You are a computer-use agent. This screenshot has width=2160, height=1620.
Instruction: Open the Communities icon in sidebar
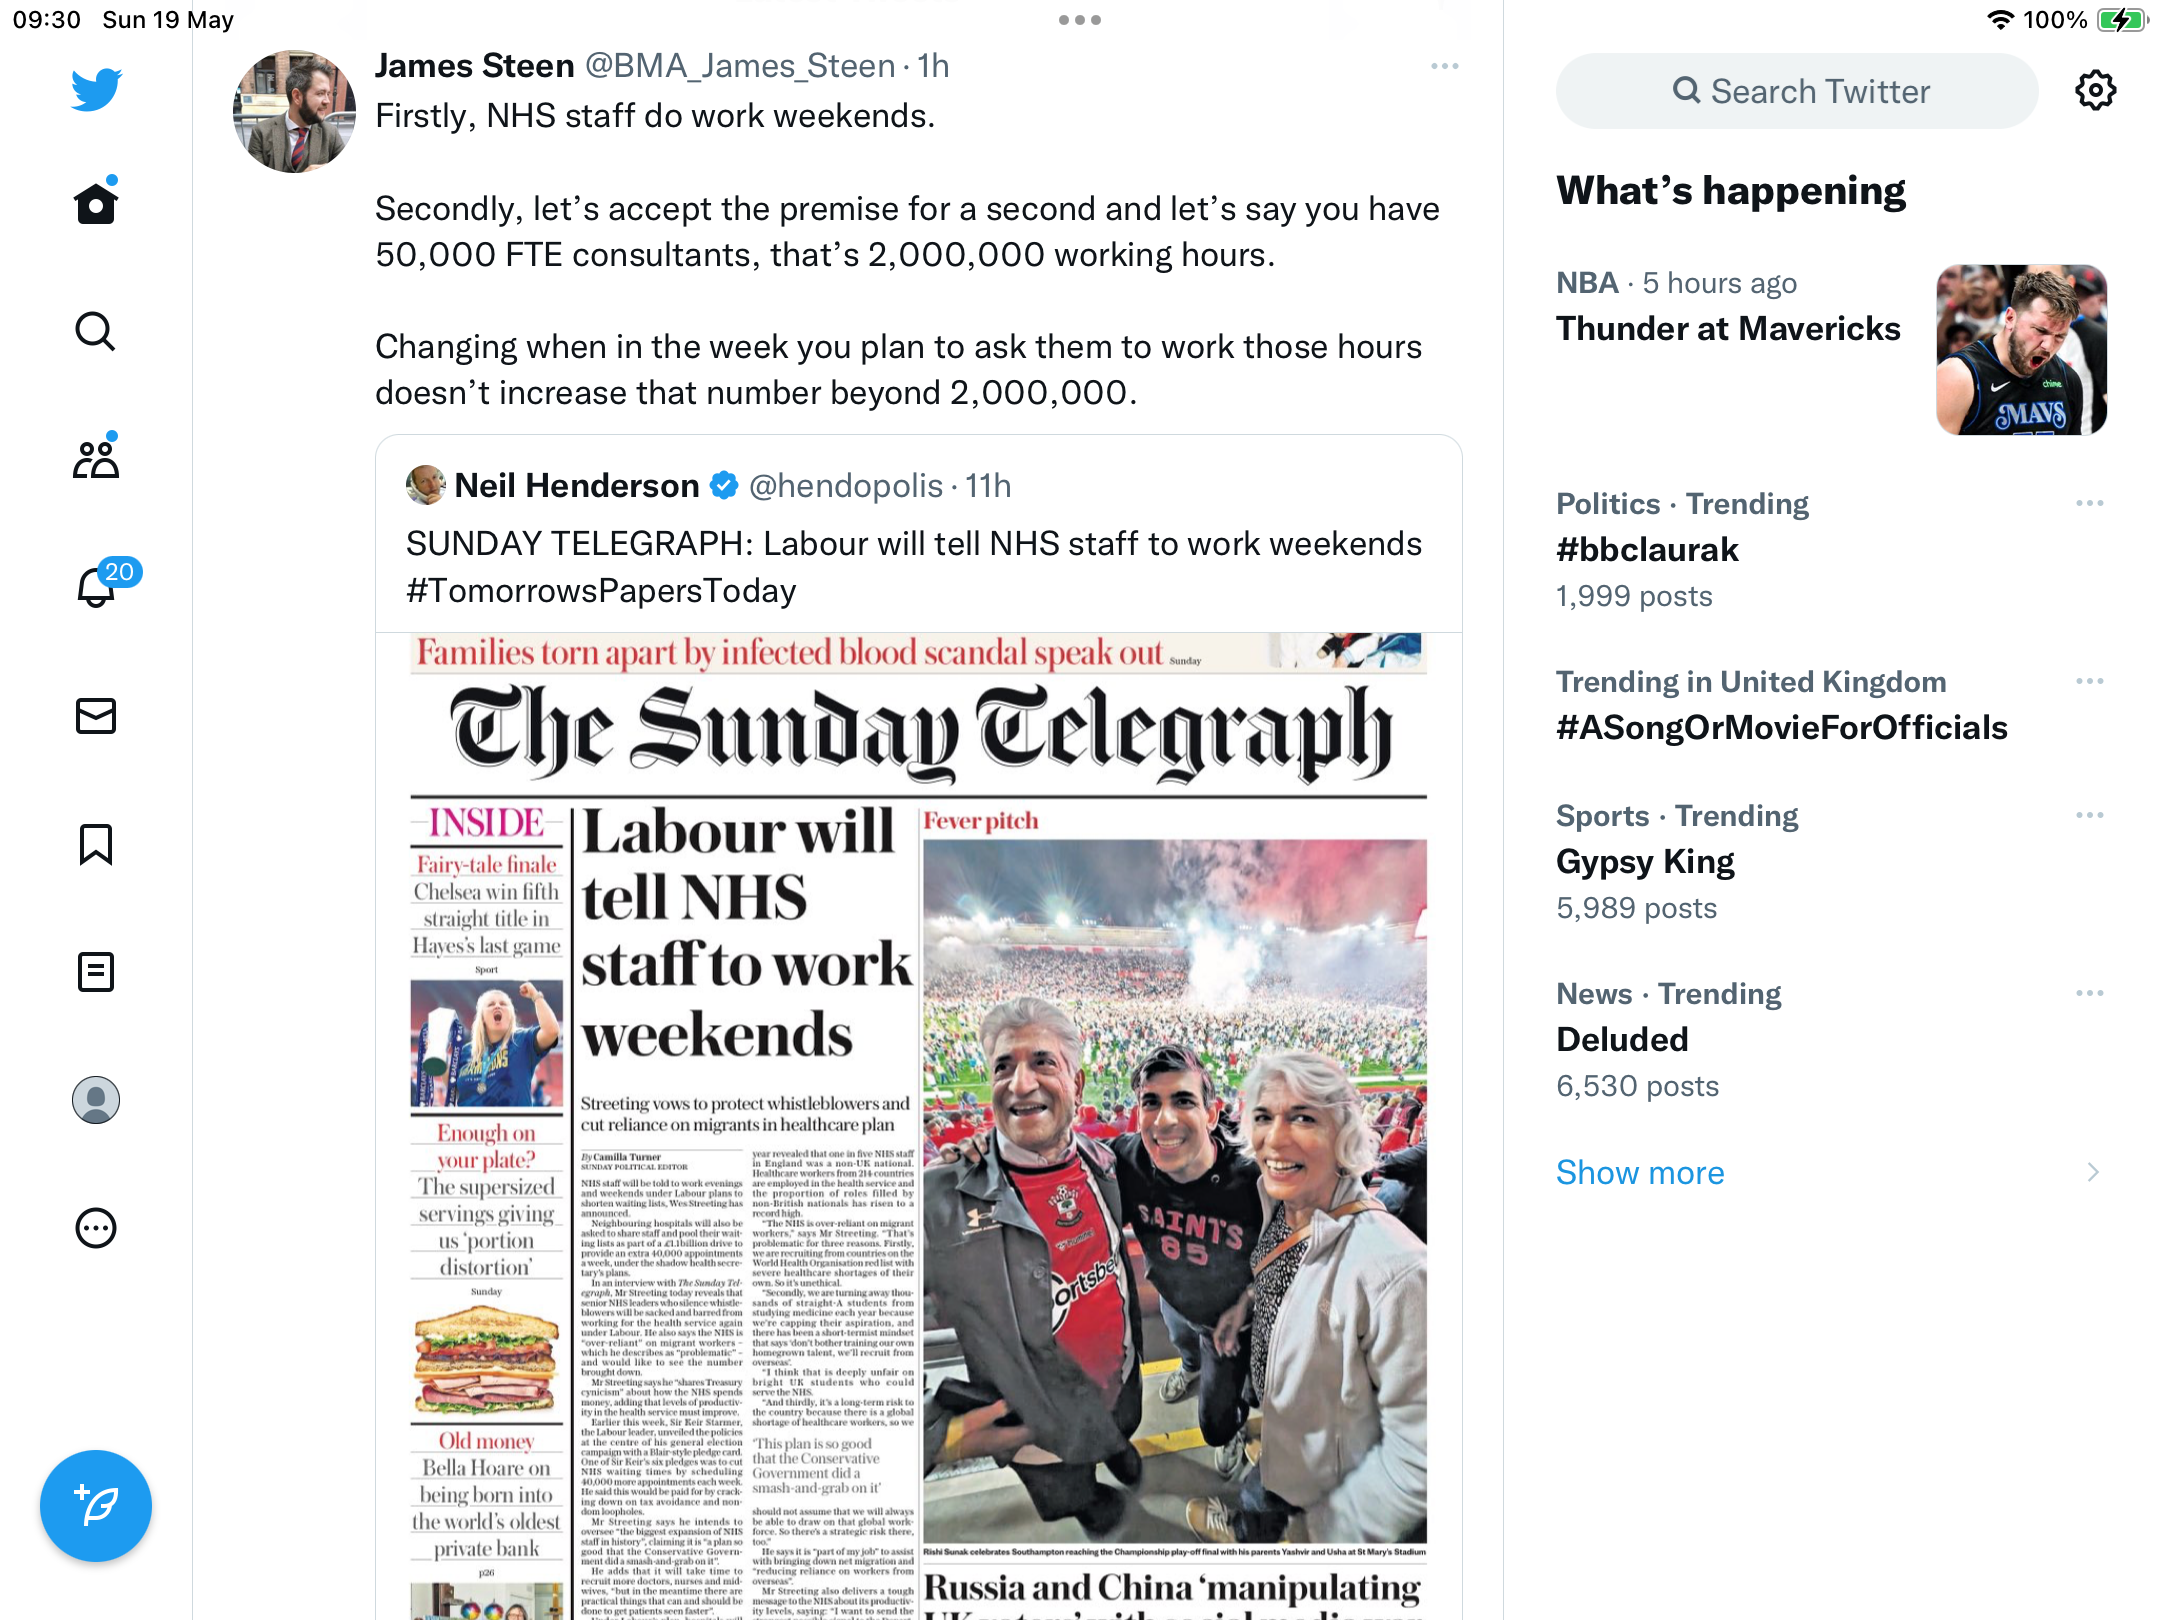(x=96, y=459)
